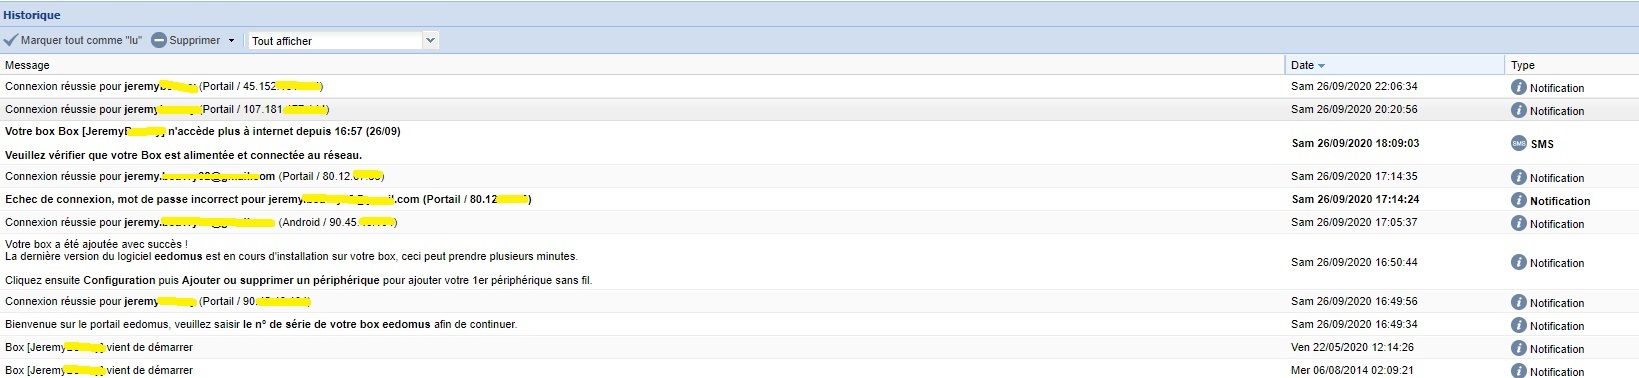Click the info icon of the 22/05/2020 notification
The height and width of the screenshot is (378, 1639).
[1519, 348]
